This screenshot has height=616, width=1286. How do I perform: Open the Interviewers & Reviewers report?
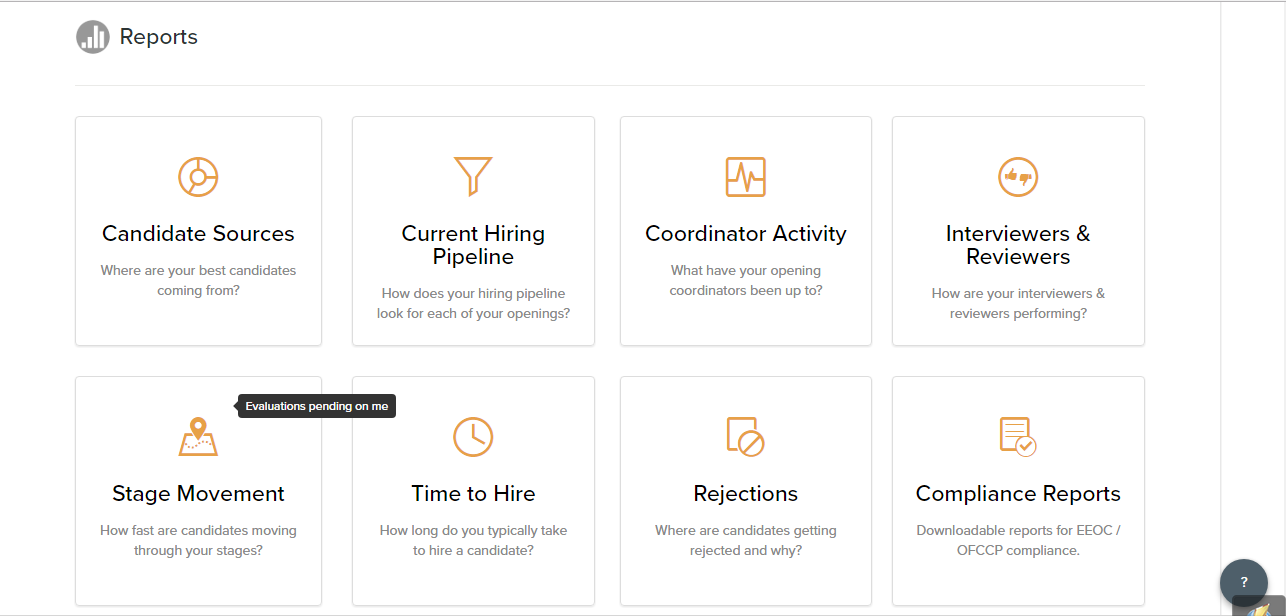[x=1018, y=230]
